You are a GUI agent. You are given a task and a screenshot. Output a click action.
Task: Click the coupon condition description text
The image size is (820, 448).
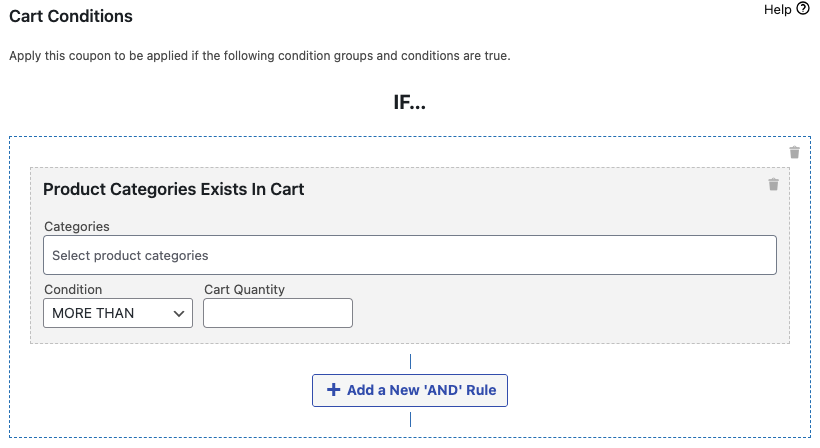point(260,56)
